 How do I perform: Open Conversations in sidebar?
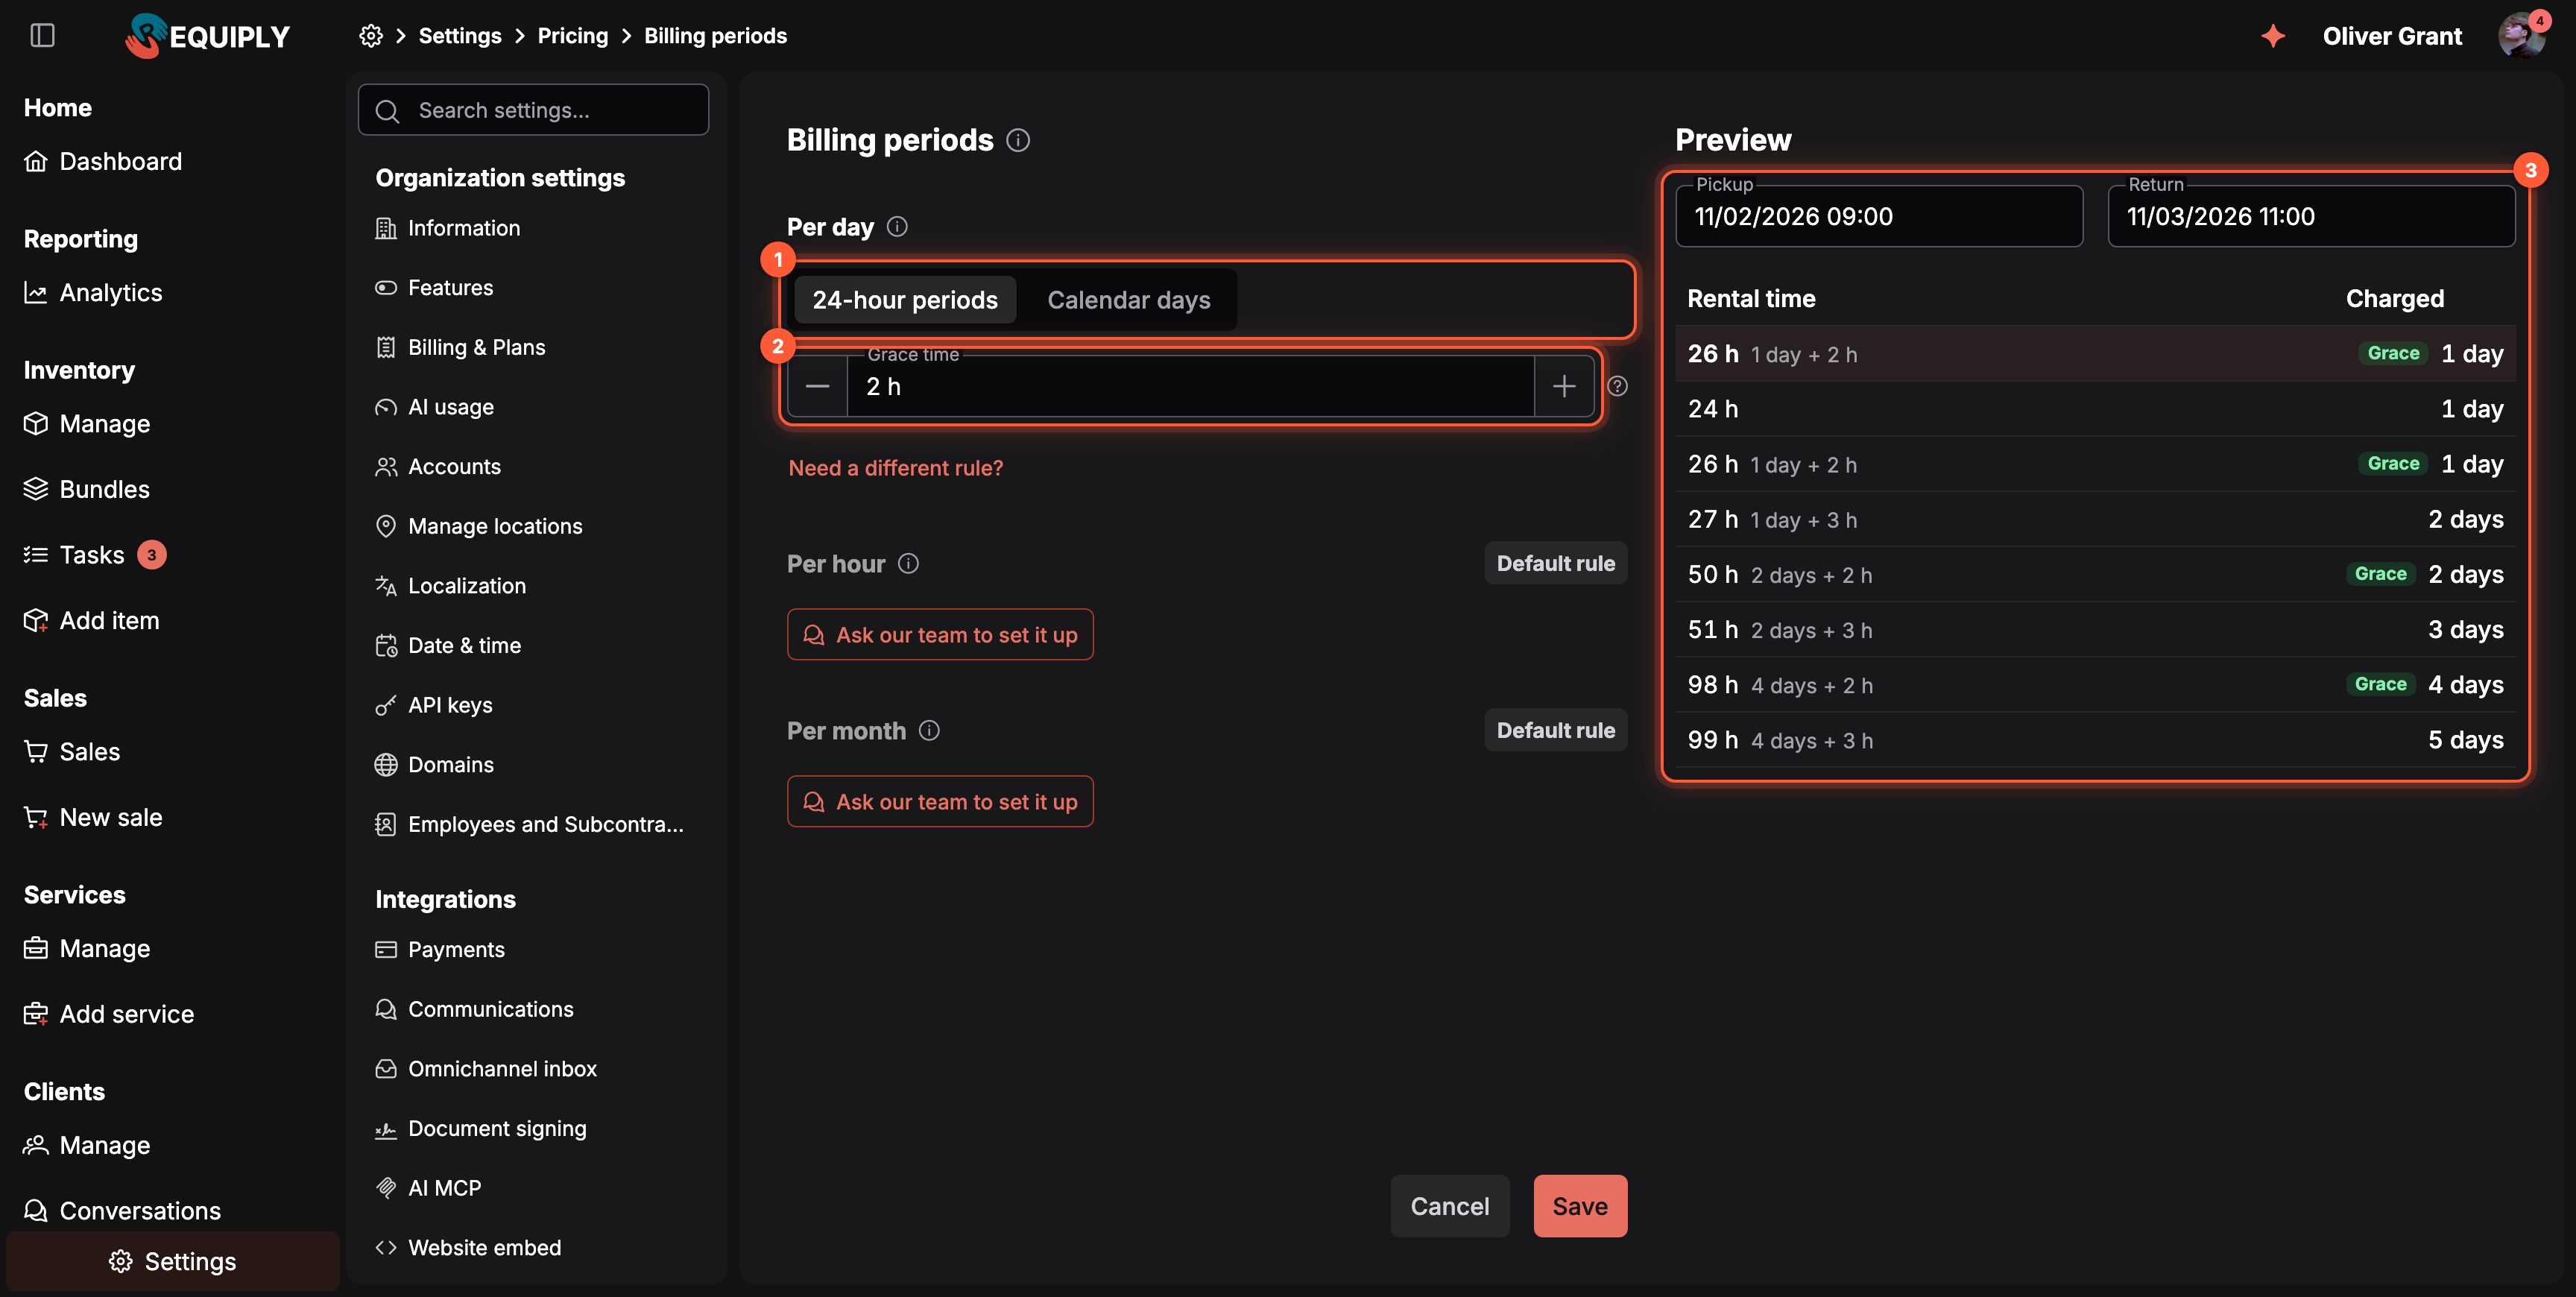[x=122, y=1211]
